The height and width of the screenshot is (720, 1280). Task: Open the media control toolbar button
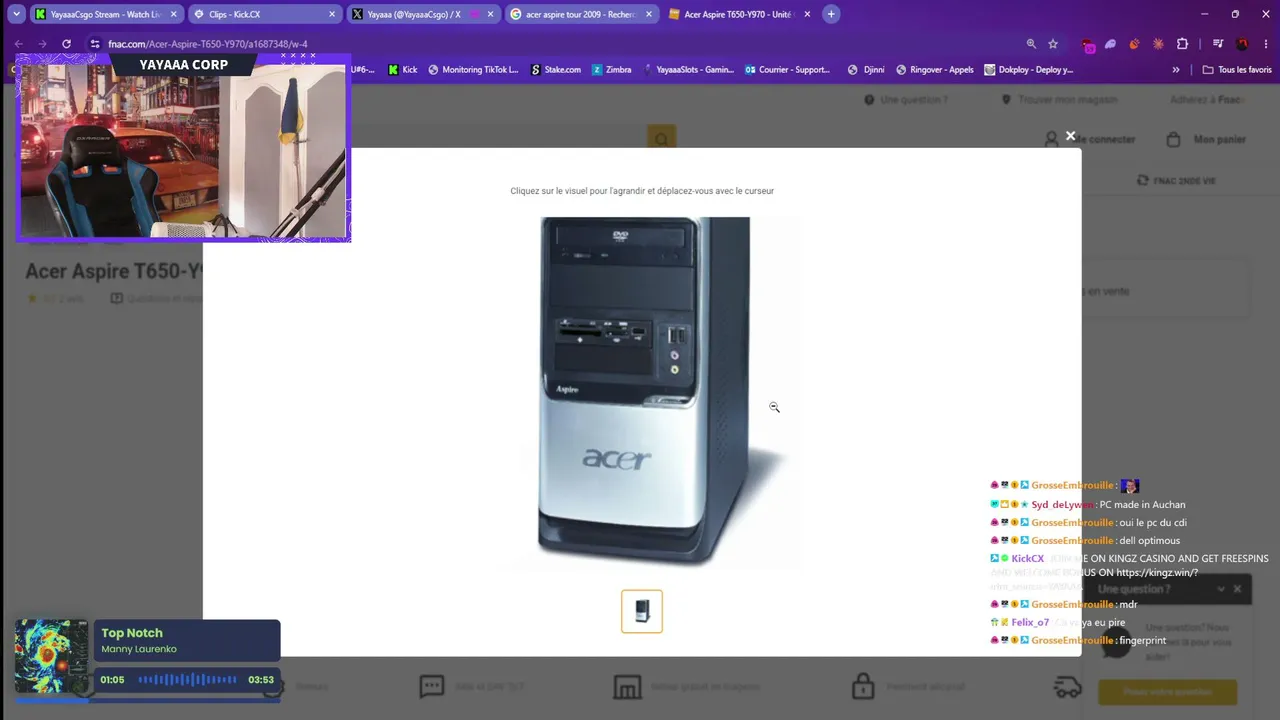point(1217,44)
